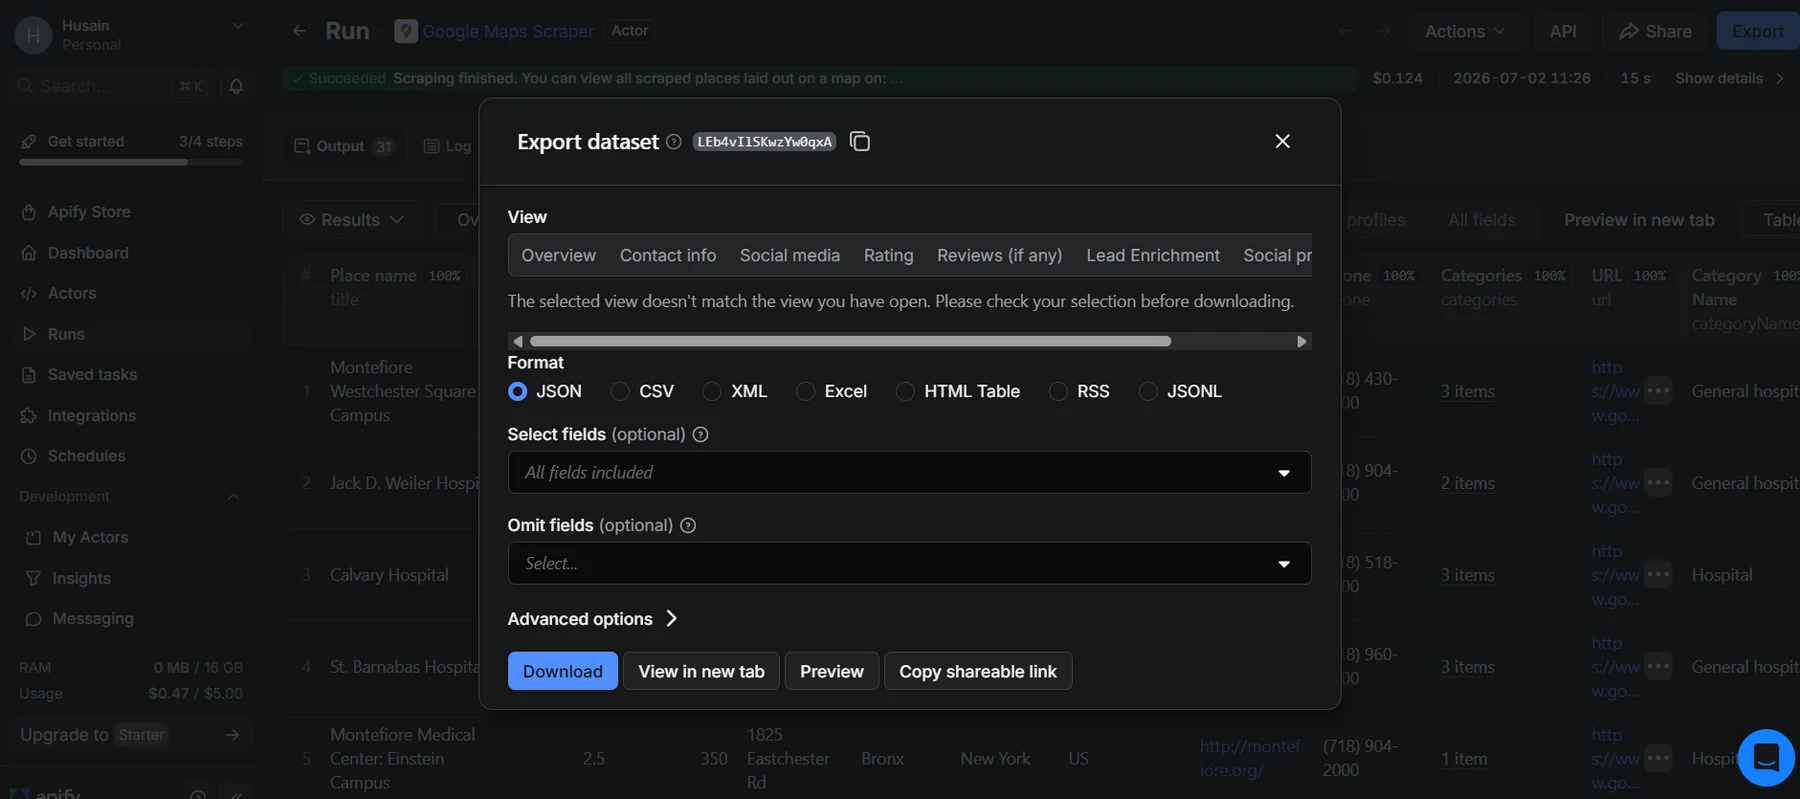Select Excel format radio button
Screen dimensions: 1800x799
coord(805,391)
